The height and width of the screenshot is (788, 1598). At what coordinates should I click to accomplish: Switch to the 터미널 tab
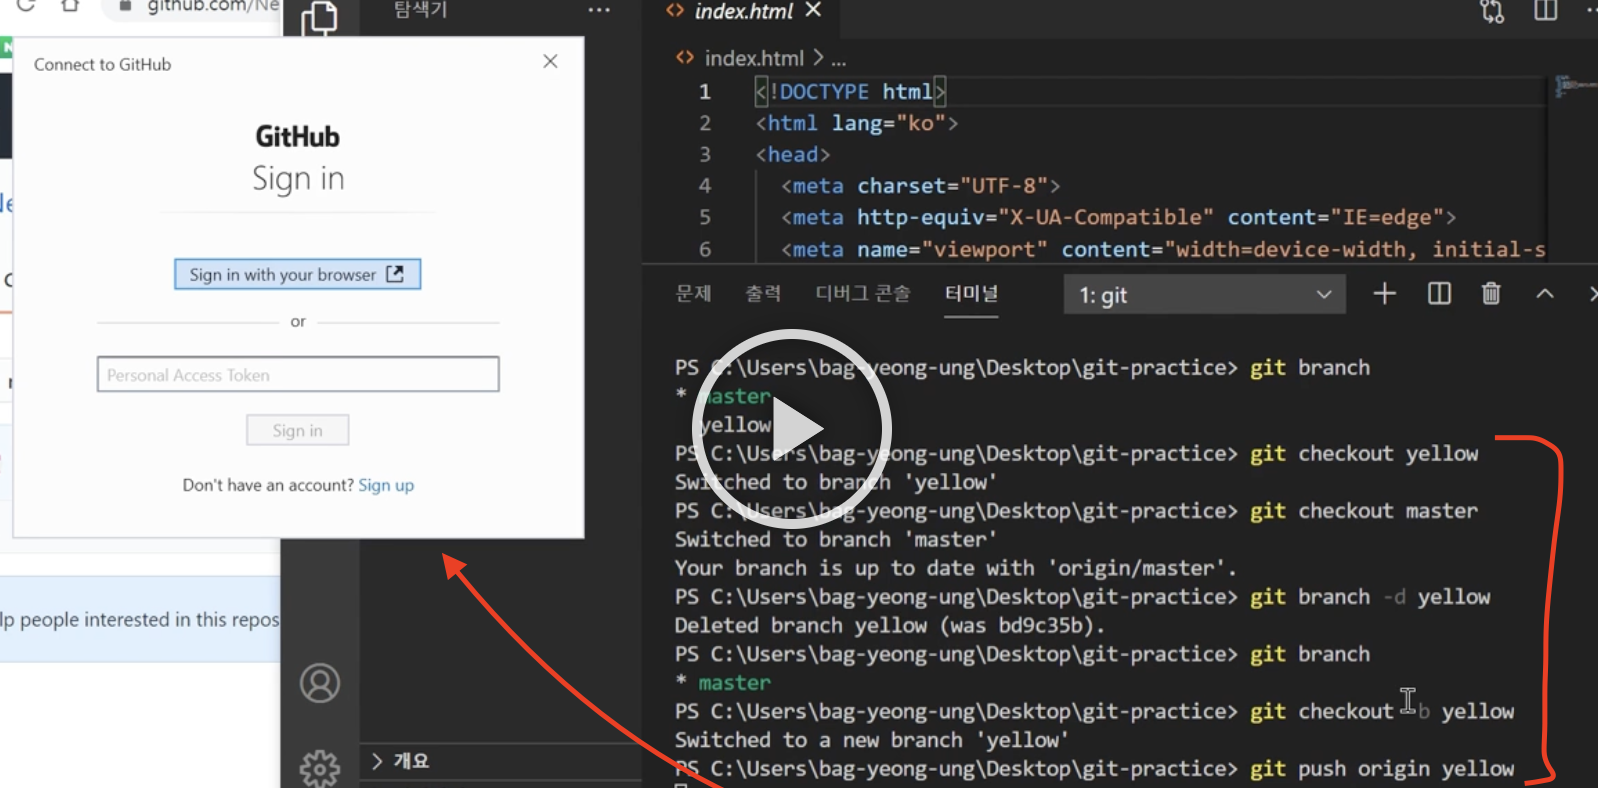pos(971,293)
